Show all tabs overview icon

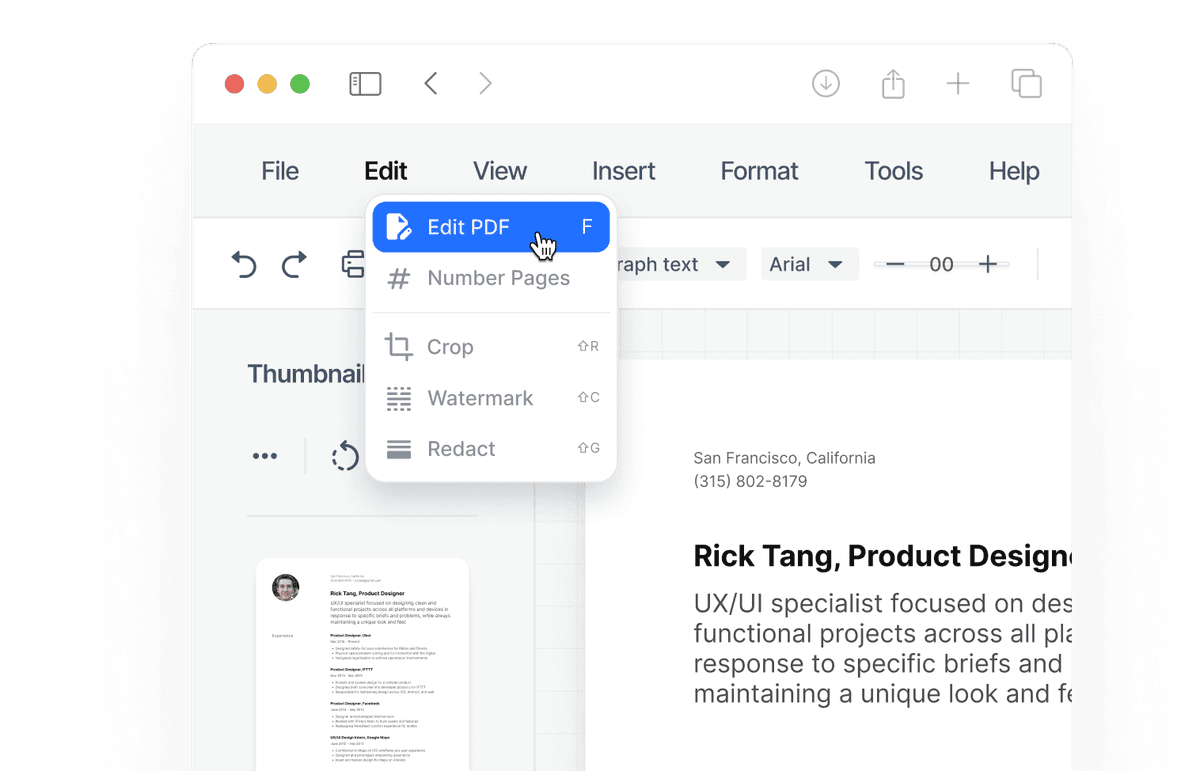(x=1026, y=84)
